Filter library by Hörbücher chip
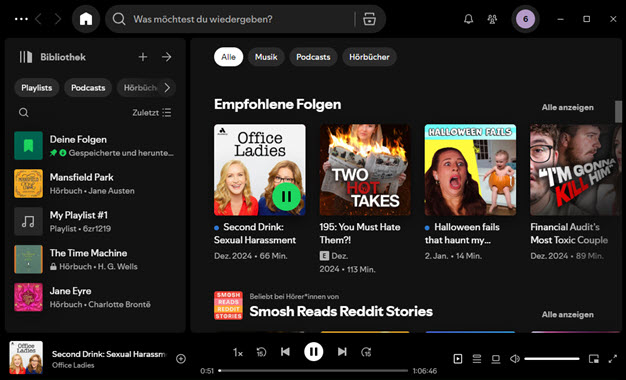The width and height of the screenshot is (626, 380). 139,88
